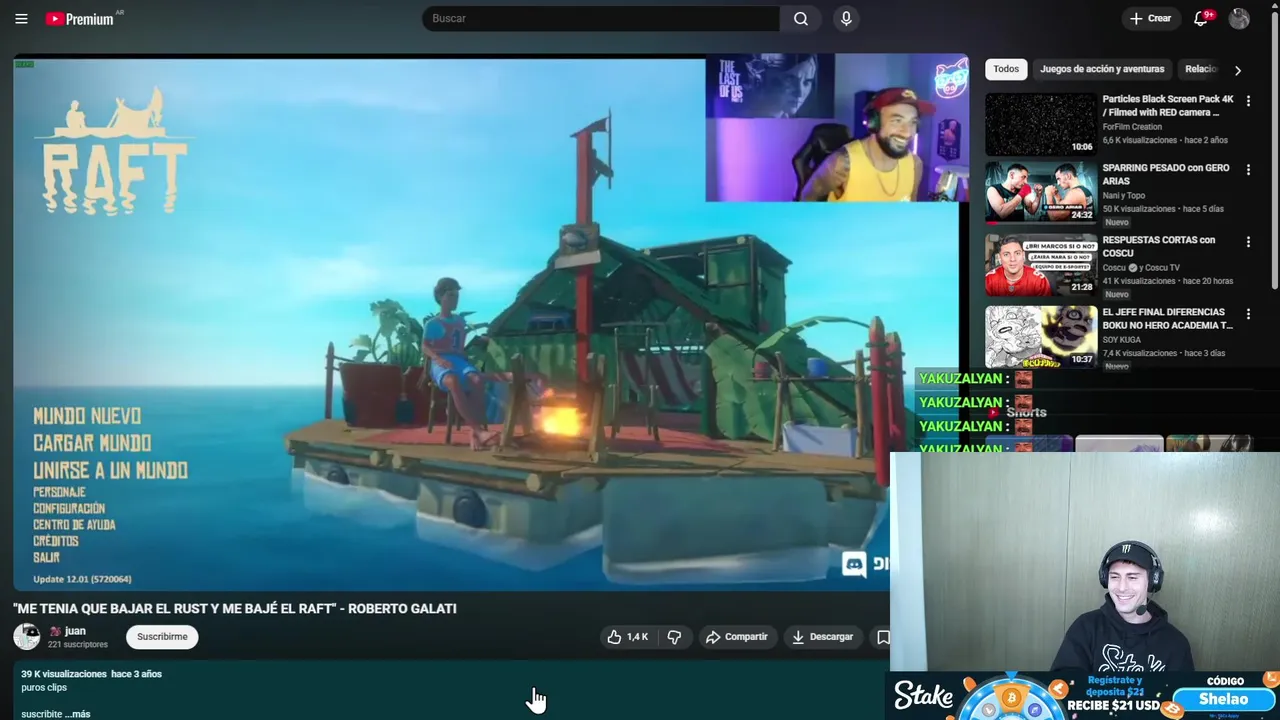Image resolution: width=1280 pixels, height=720 pixels.
Task: Click the video player area
Action: [x=490, y=322]
